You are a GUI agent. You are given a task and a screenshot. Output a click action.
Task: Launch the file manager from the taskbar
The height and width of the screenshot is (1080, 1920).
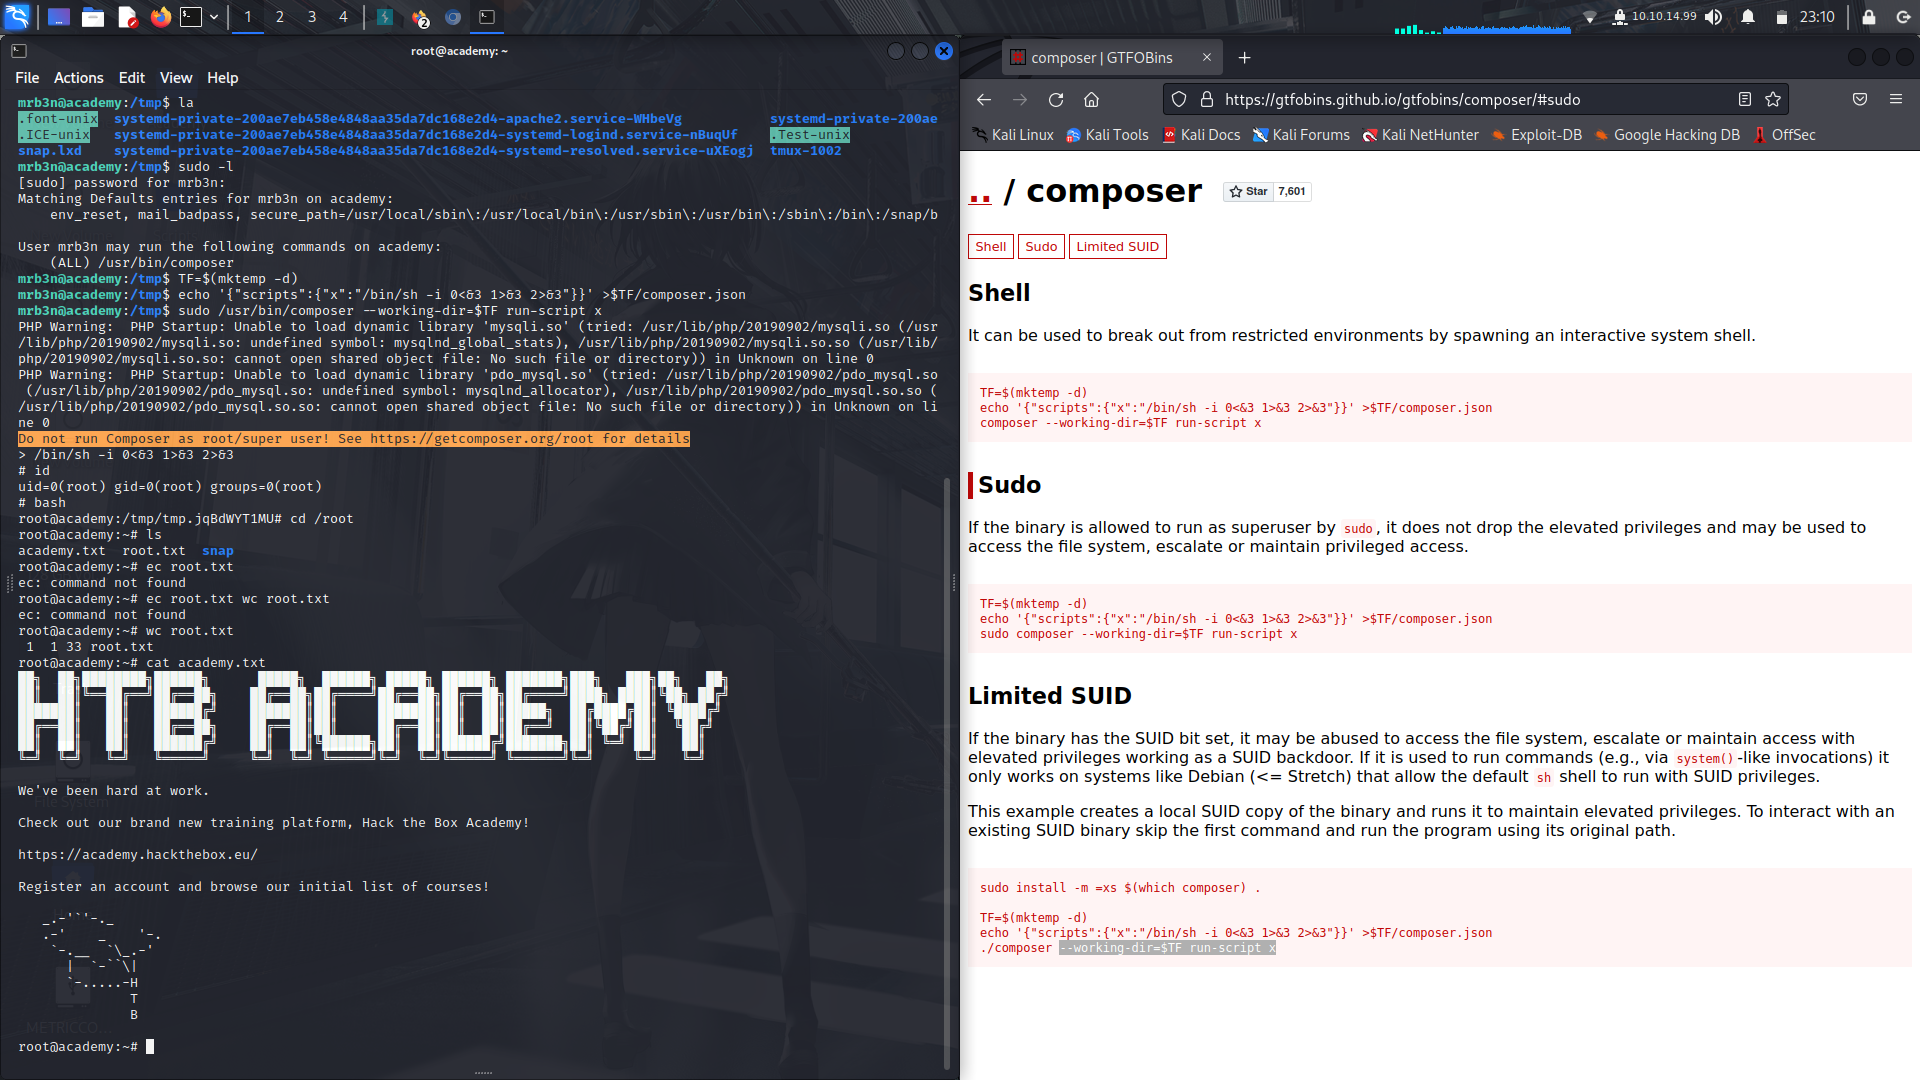click(x=93, y=16)
